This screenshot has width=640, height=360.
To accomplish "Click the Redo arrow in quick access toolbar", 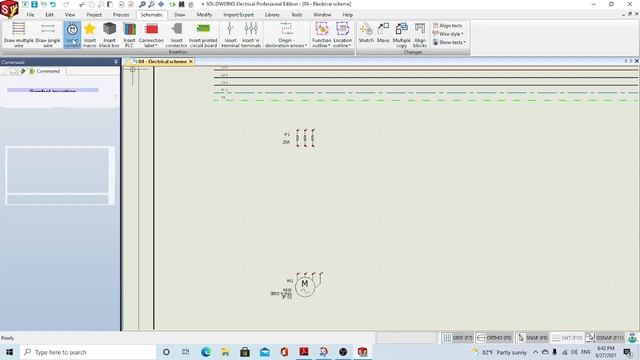I will click(66, 4).
